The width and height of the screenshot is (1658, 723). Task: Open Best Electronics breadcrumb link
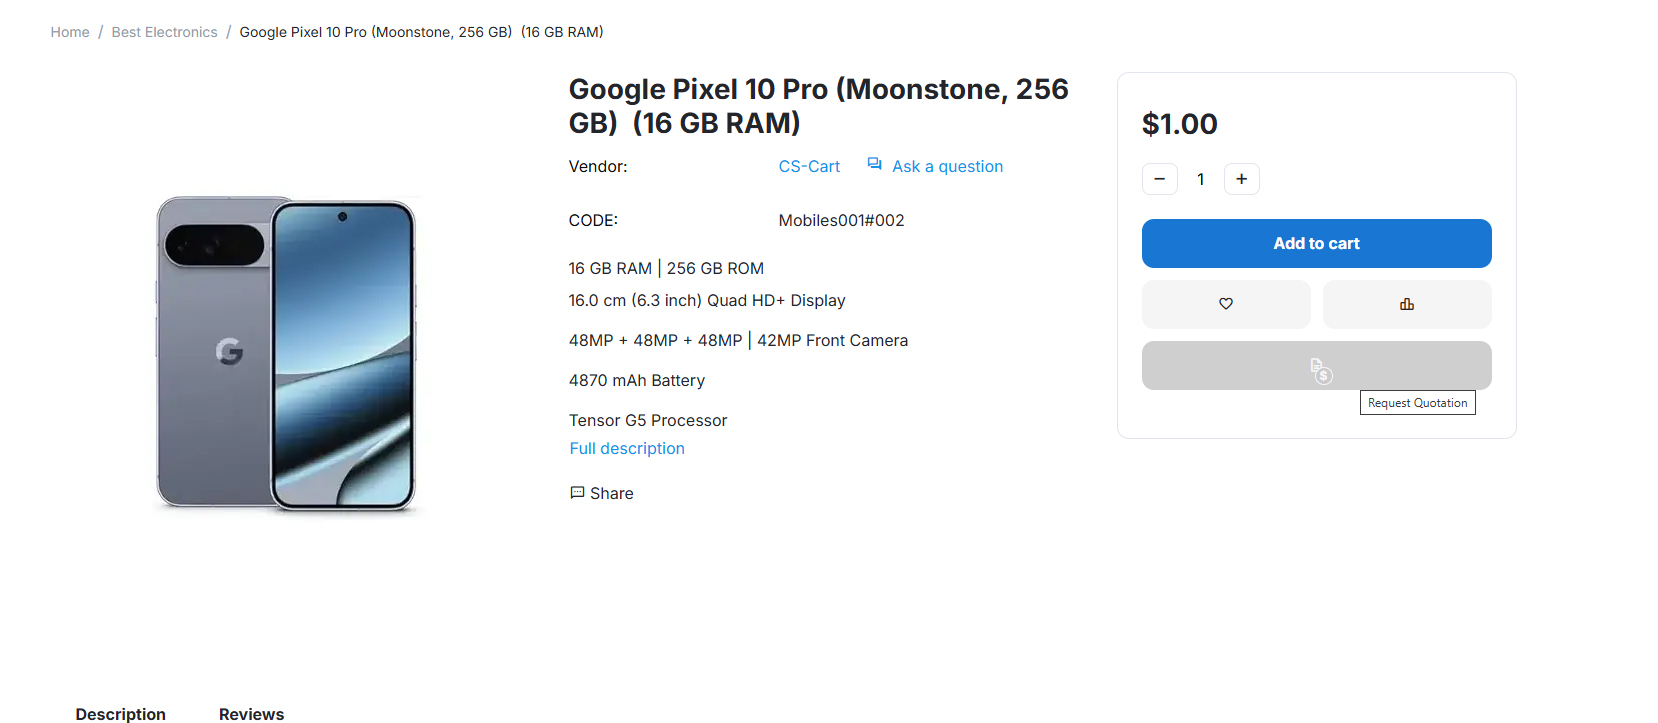coord(164,32)
